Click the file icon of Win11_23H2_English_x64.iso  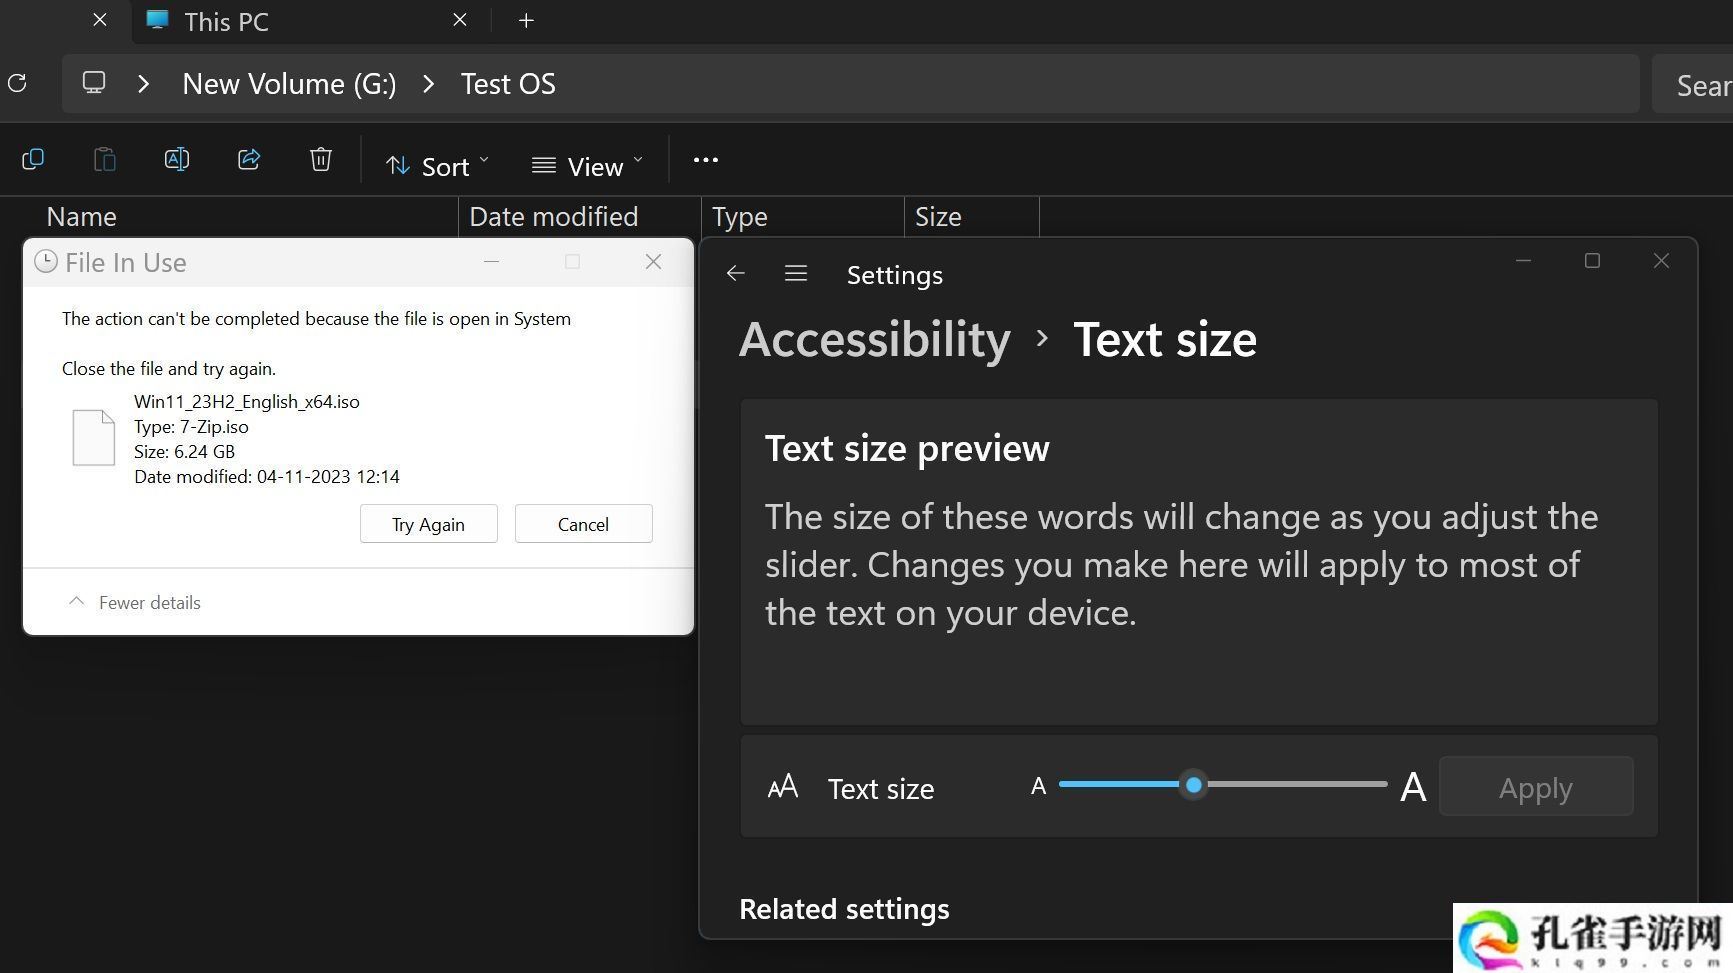click(93, 437)
